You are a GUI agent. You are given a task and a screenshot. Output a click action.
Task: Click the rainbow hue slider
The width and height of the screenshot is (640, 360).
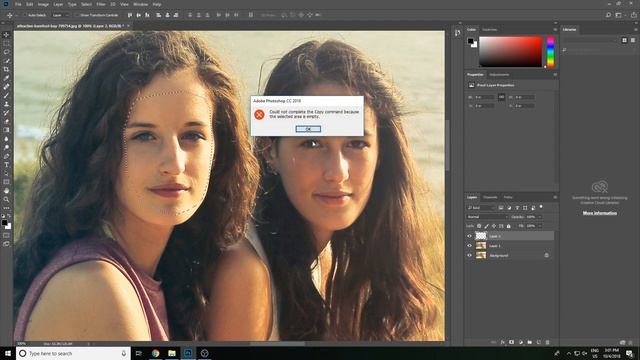pyautogui.click(x=550, y=51)
